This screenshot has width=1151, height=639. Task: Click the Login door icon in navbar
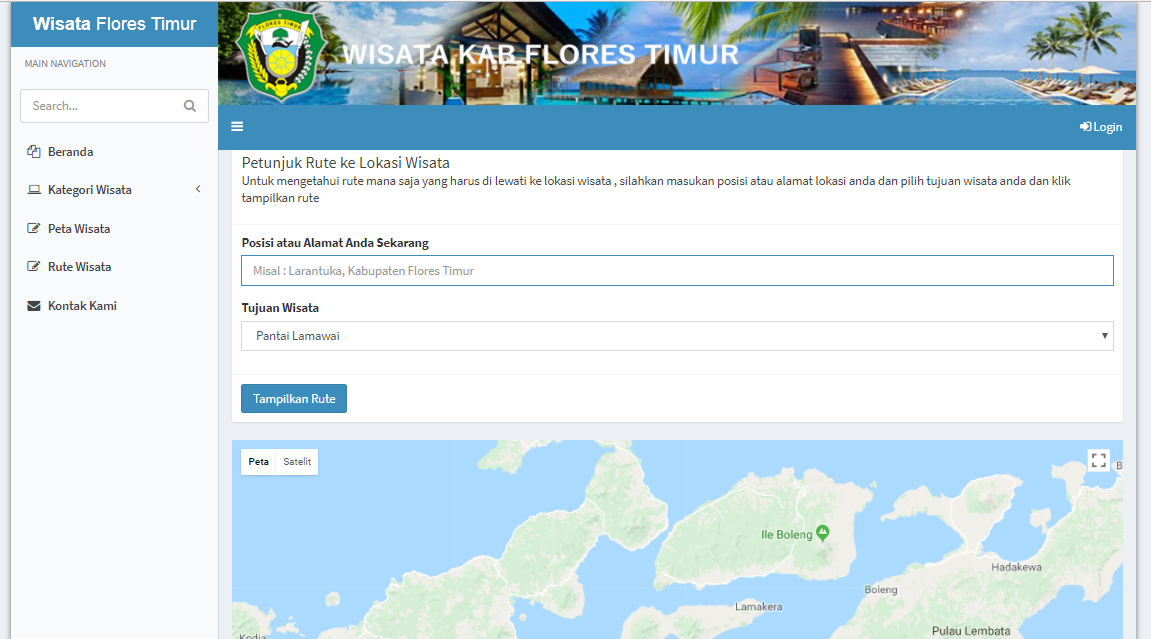(x=1084, y=126)
